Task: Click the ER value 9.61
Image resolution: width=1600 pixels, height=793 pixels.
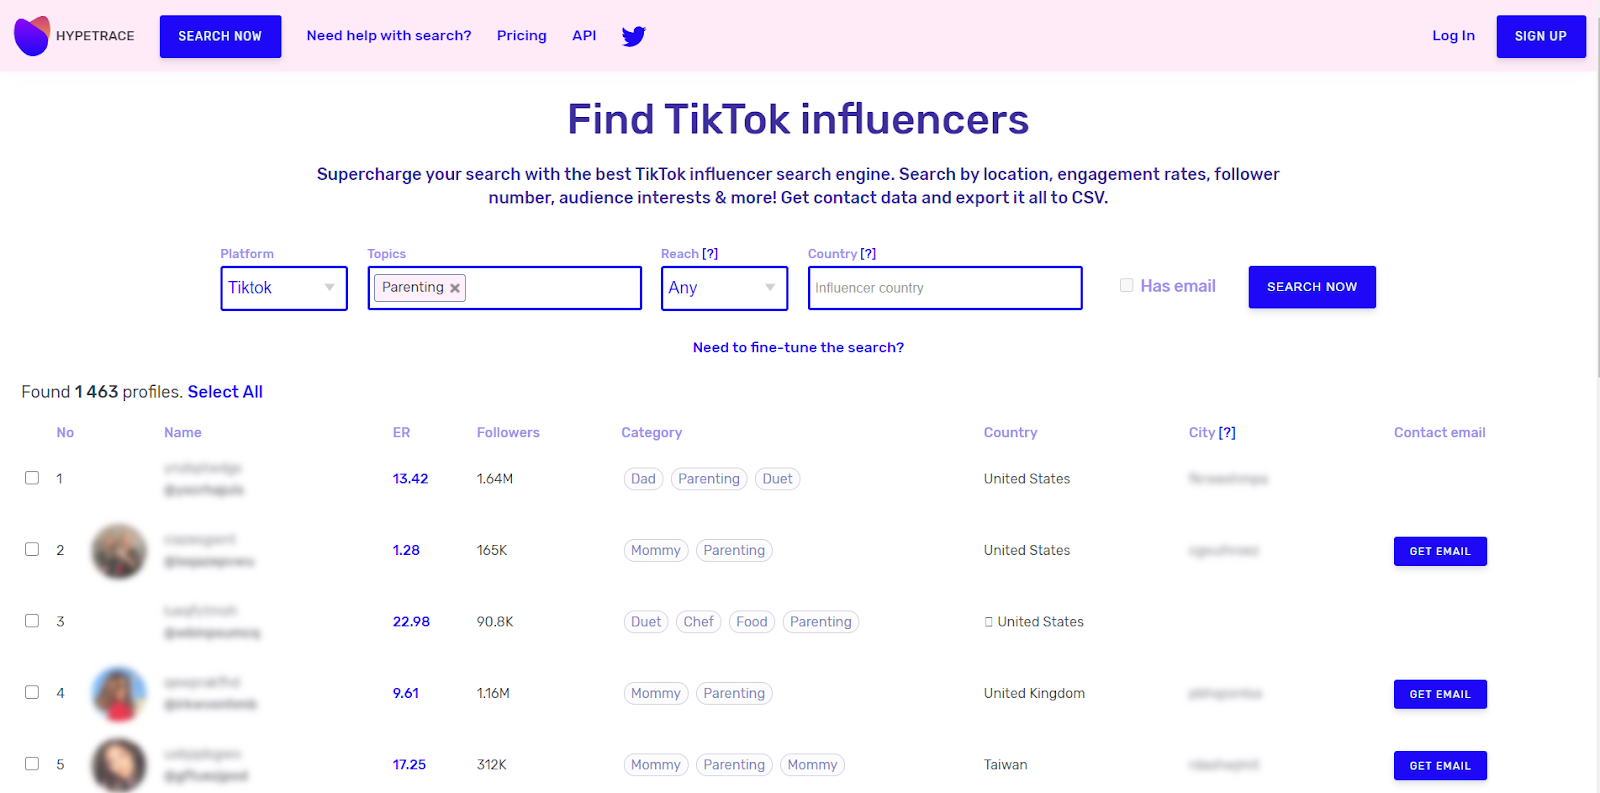Action: 406,693
